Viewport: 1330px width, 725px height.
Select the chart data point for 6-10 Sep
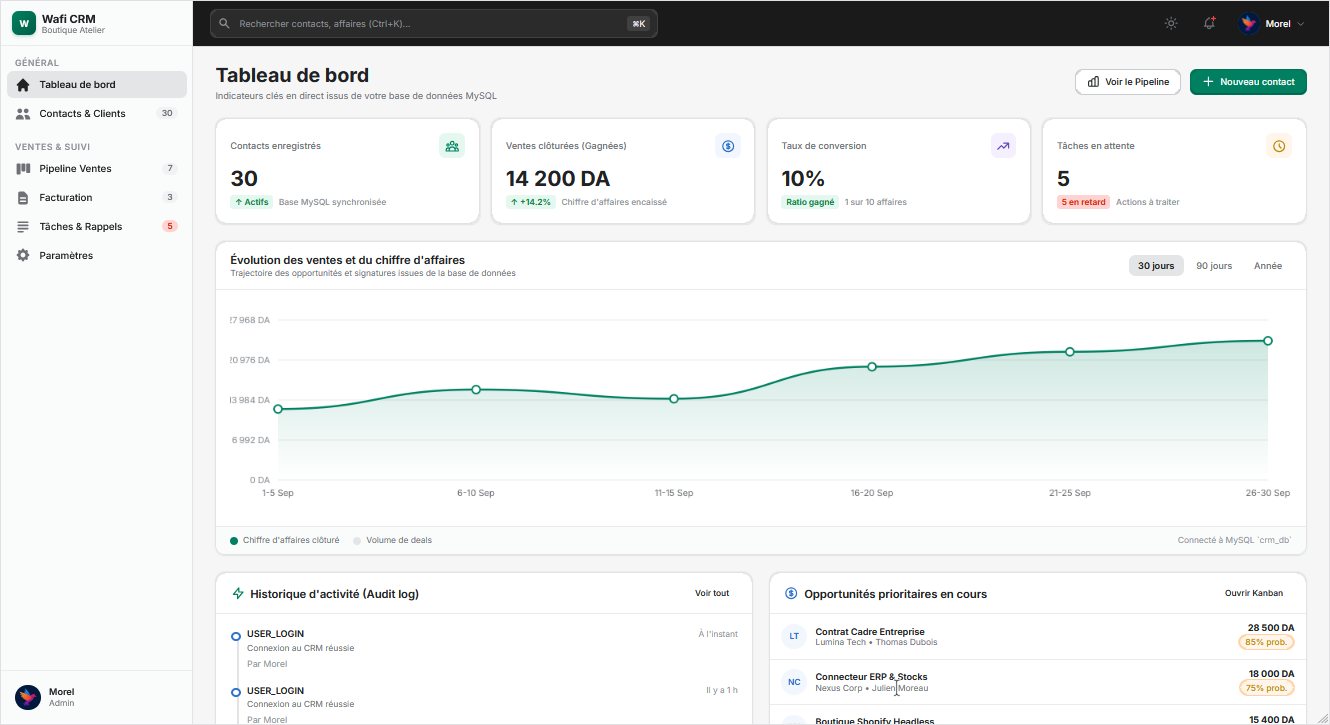tap(476, 389)
